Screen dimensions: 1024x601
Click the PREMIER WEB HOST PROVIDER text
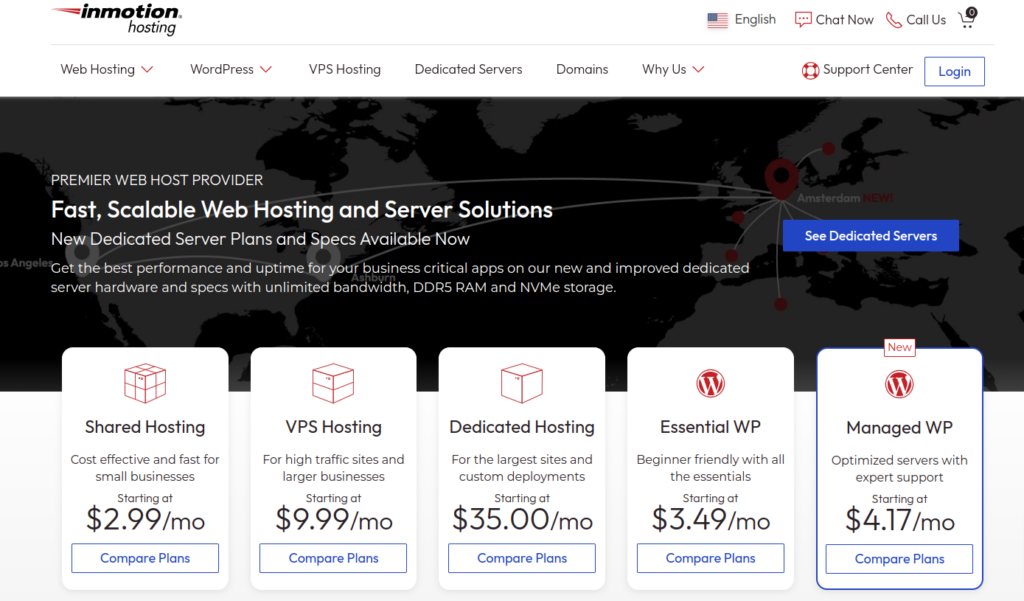pos(157,180)
